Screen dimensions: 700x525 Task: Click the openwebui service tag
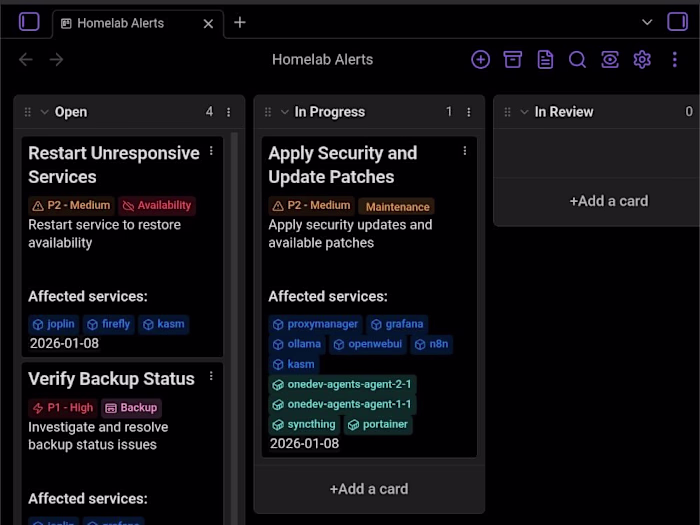tap(368, 344)
